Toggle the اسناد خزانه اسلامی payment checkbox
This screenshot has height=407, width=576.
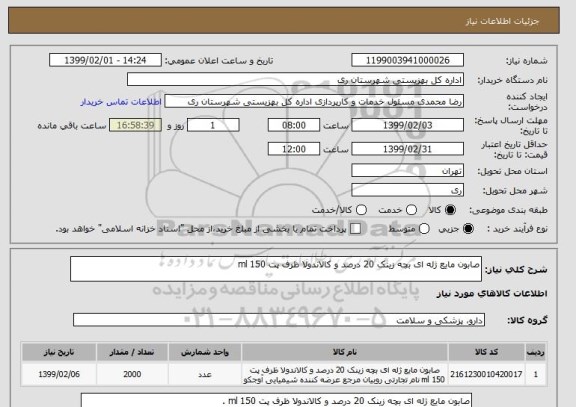click(x=355, y=229)
